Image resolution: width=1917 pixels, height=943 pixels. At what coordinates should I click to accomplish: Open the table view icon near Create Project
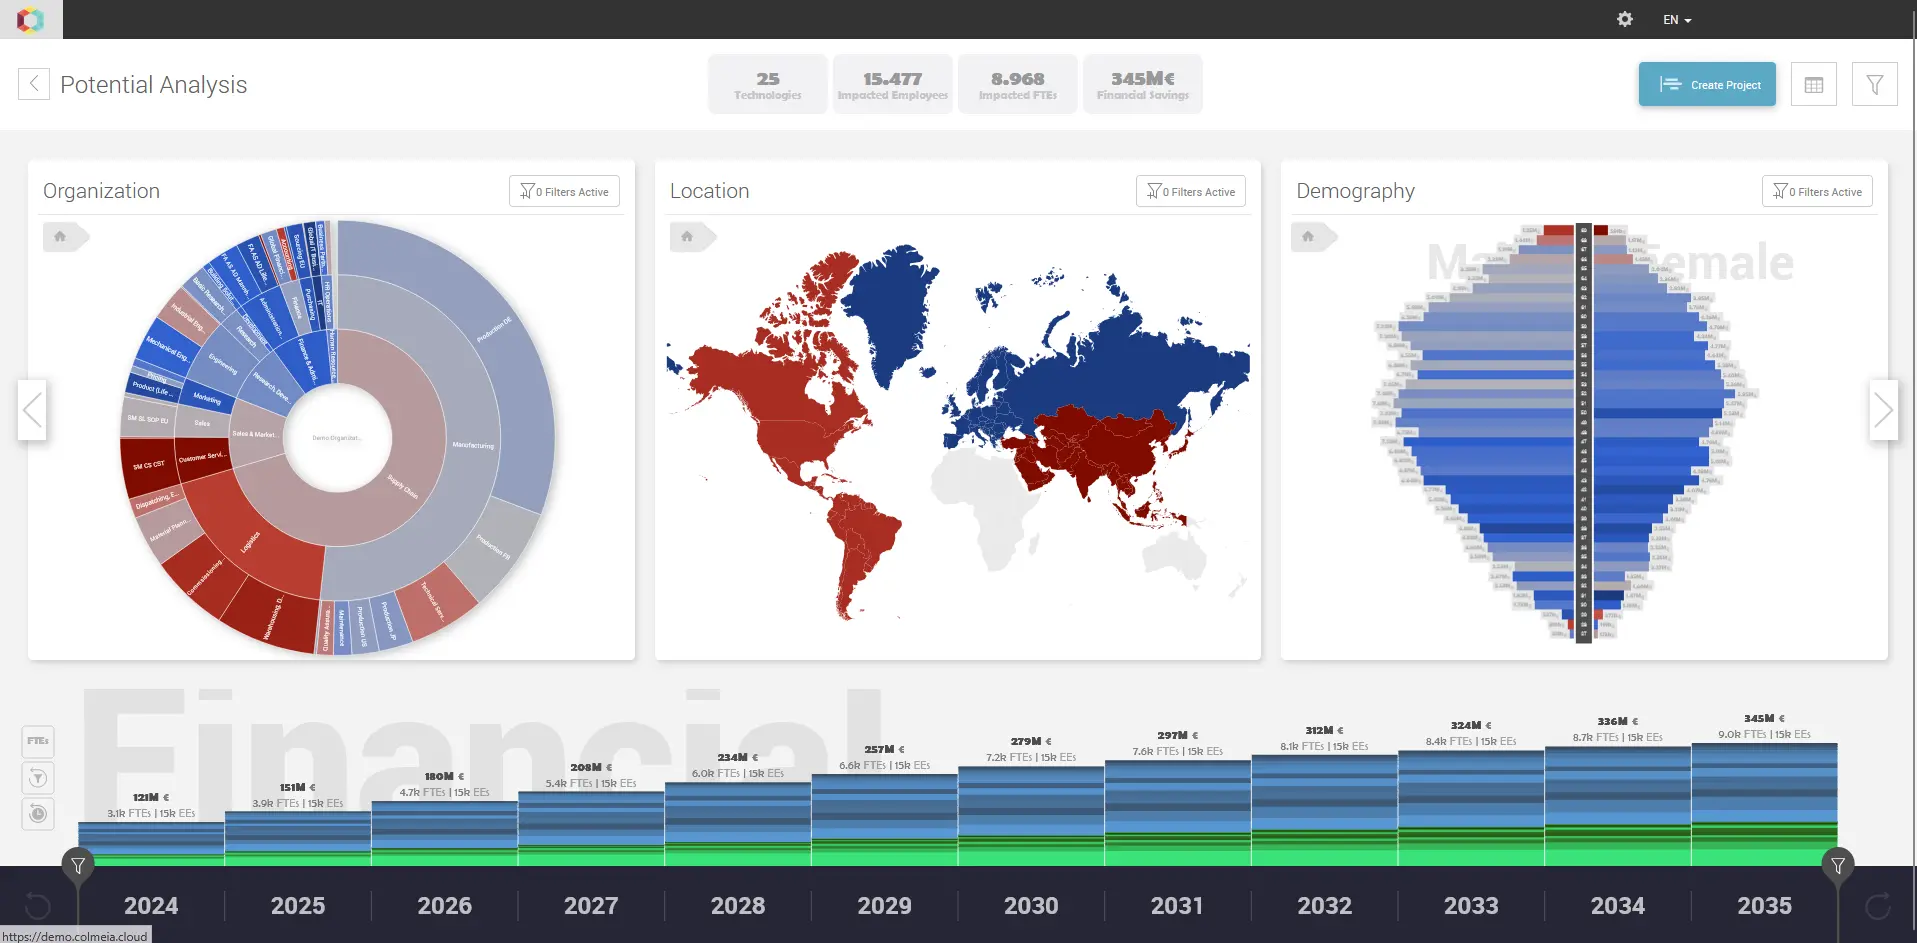pos(1814,84)
